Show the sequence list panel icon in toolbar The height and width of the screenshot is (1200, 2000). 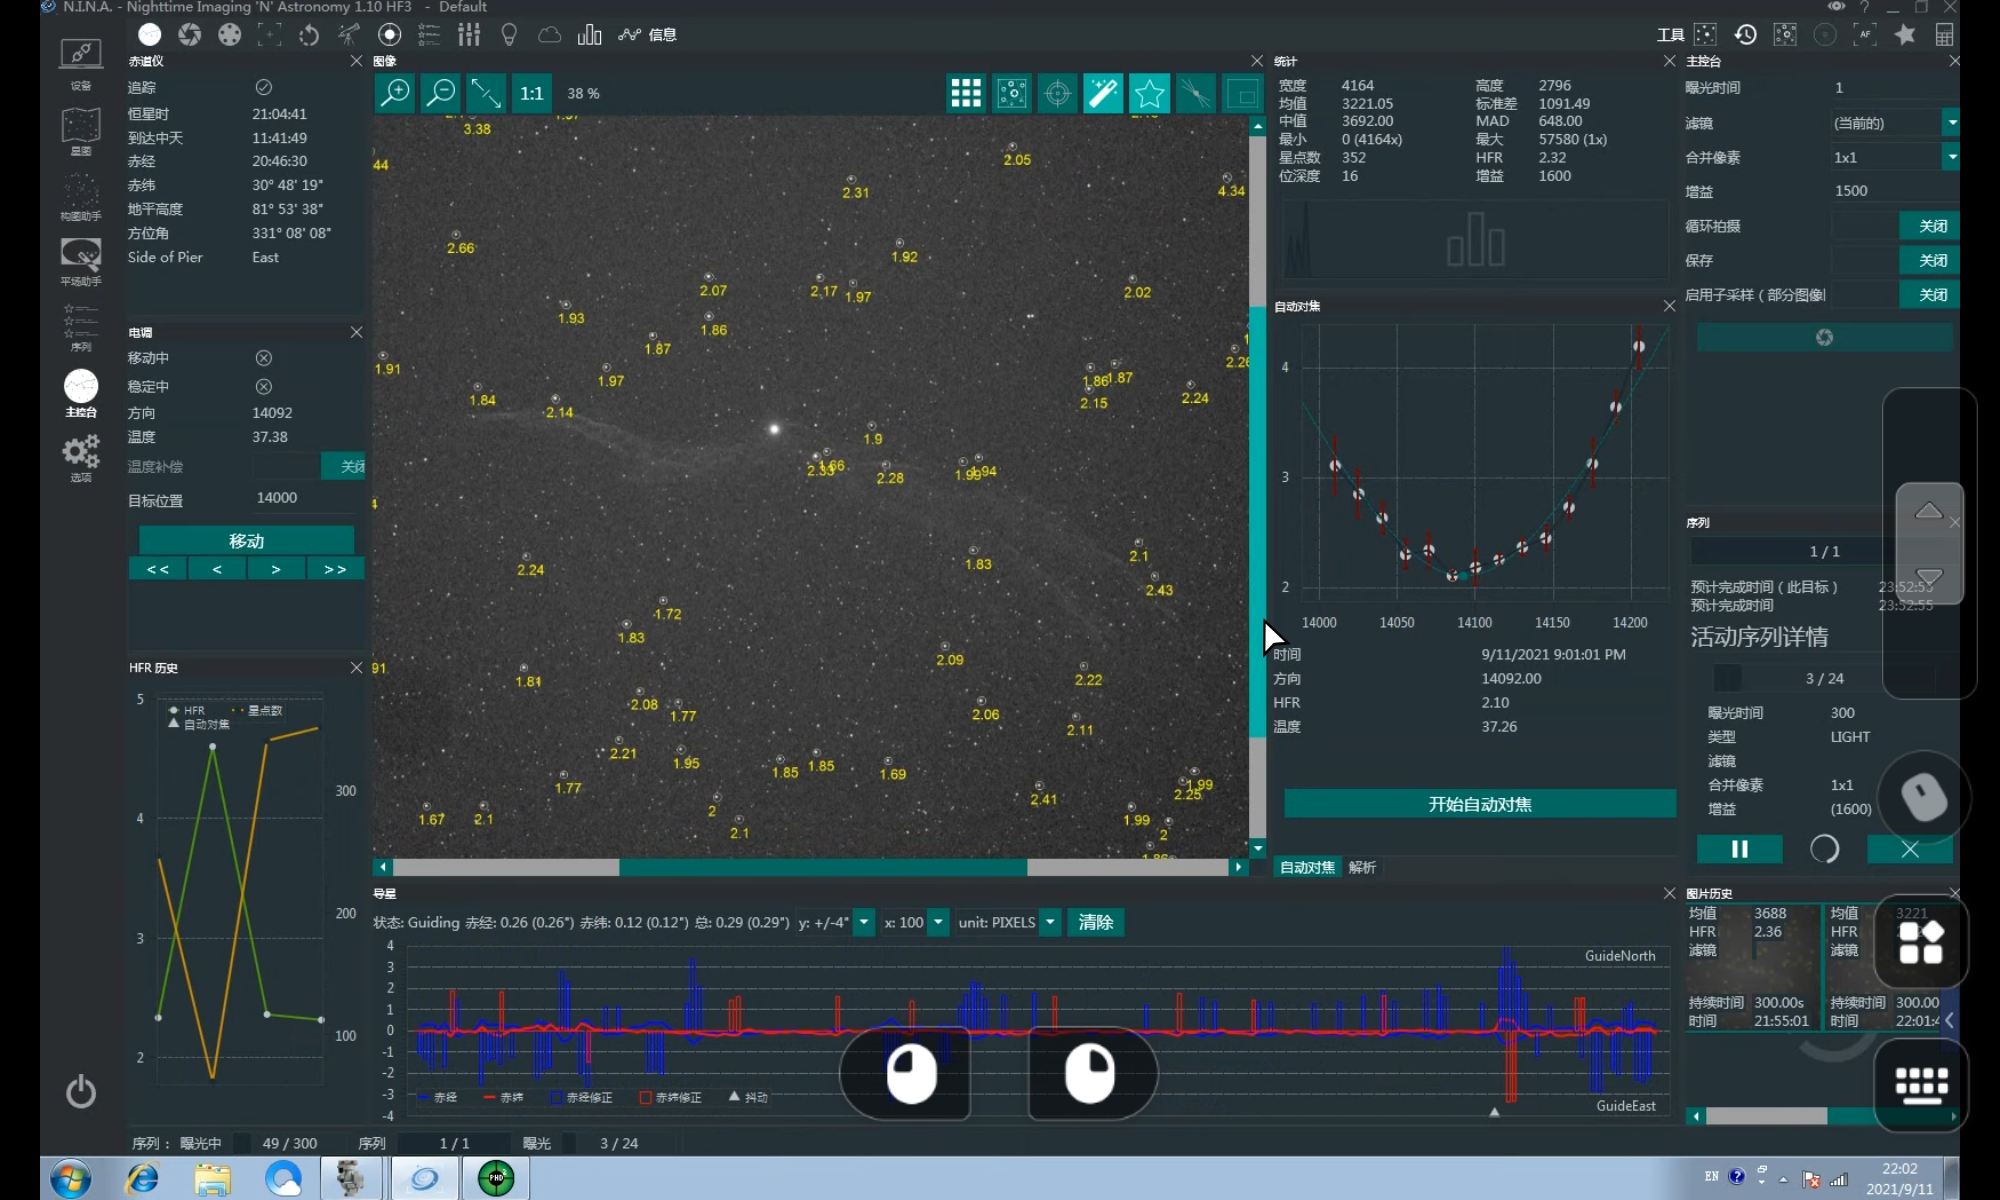click(429, 35)
